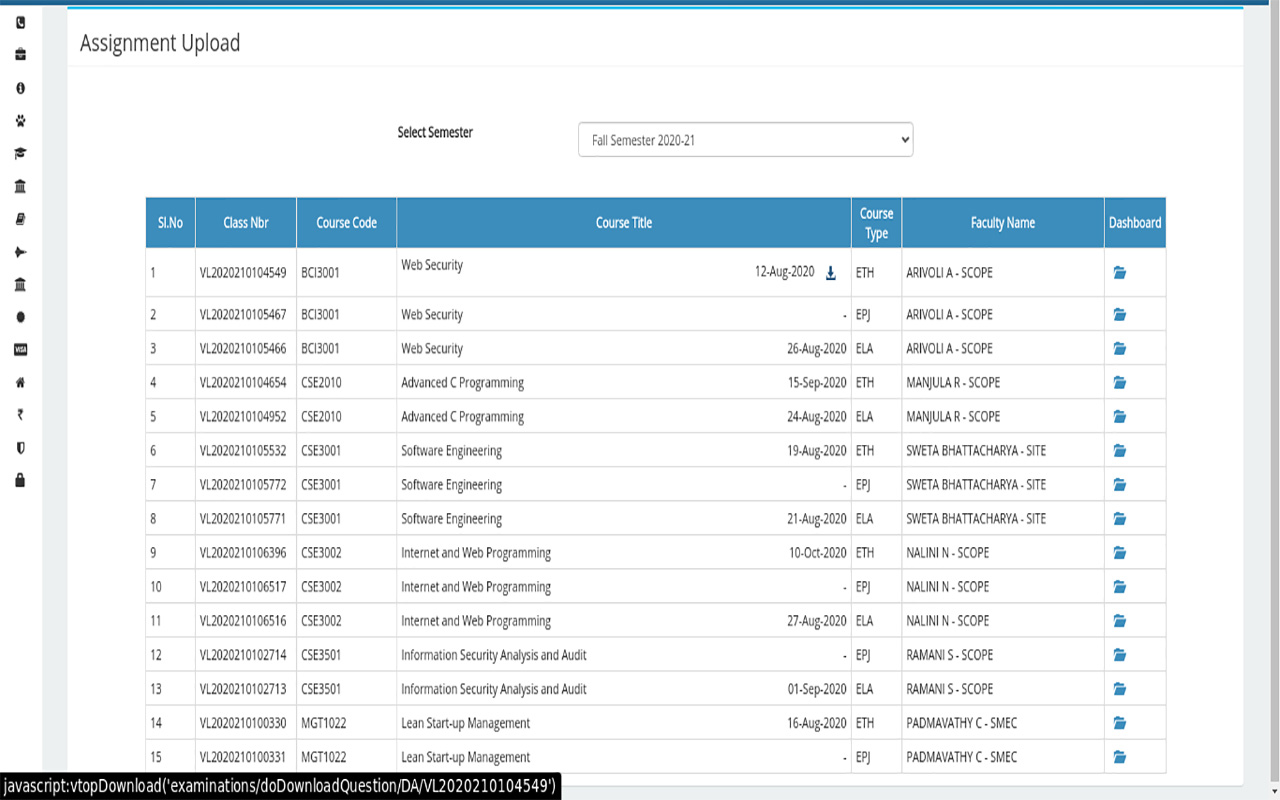Click Internet and Web Programming in row 10
Viewport: 1280px width, 800px height.
pos(476,587)
